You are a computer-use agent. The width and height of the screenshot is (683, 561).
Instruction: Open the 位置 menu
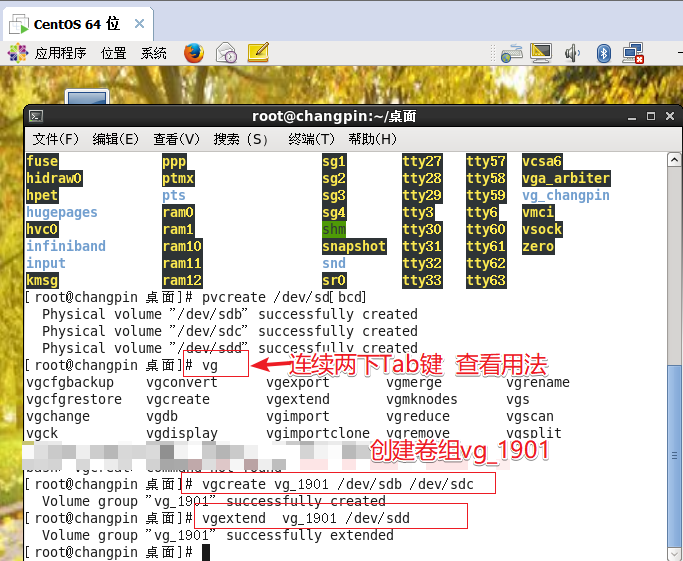(114, 53)
